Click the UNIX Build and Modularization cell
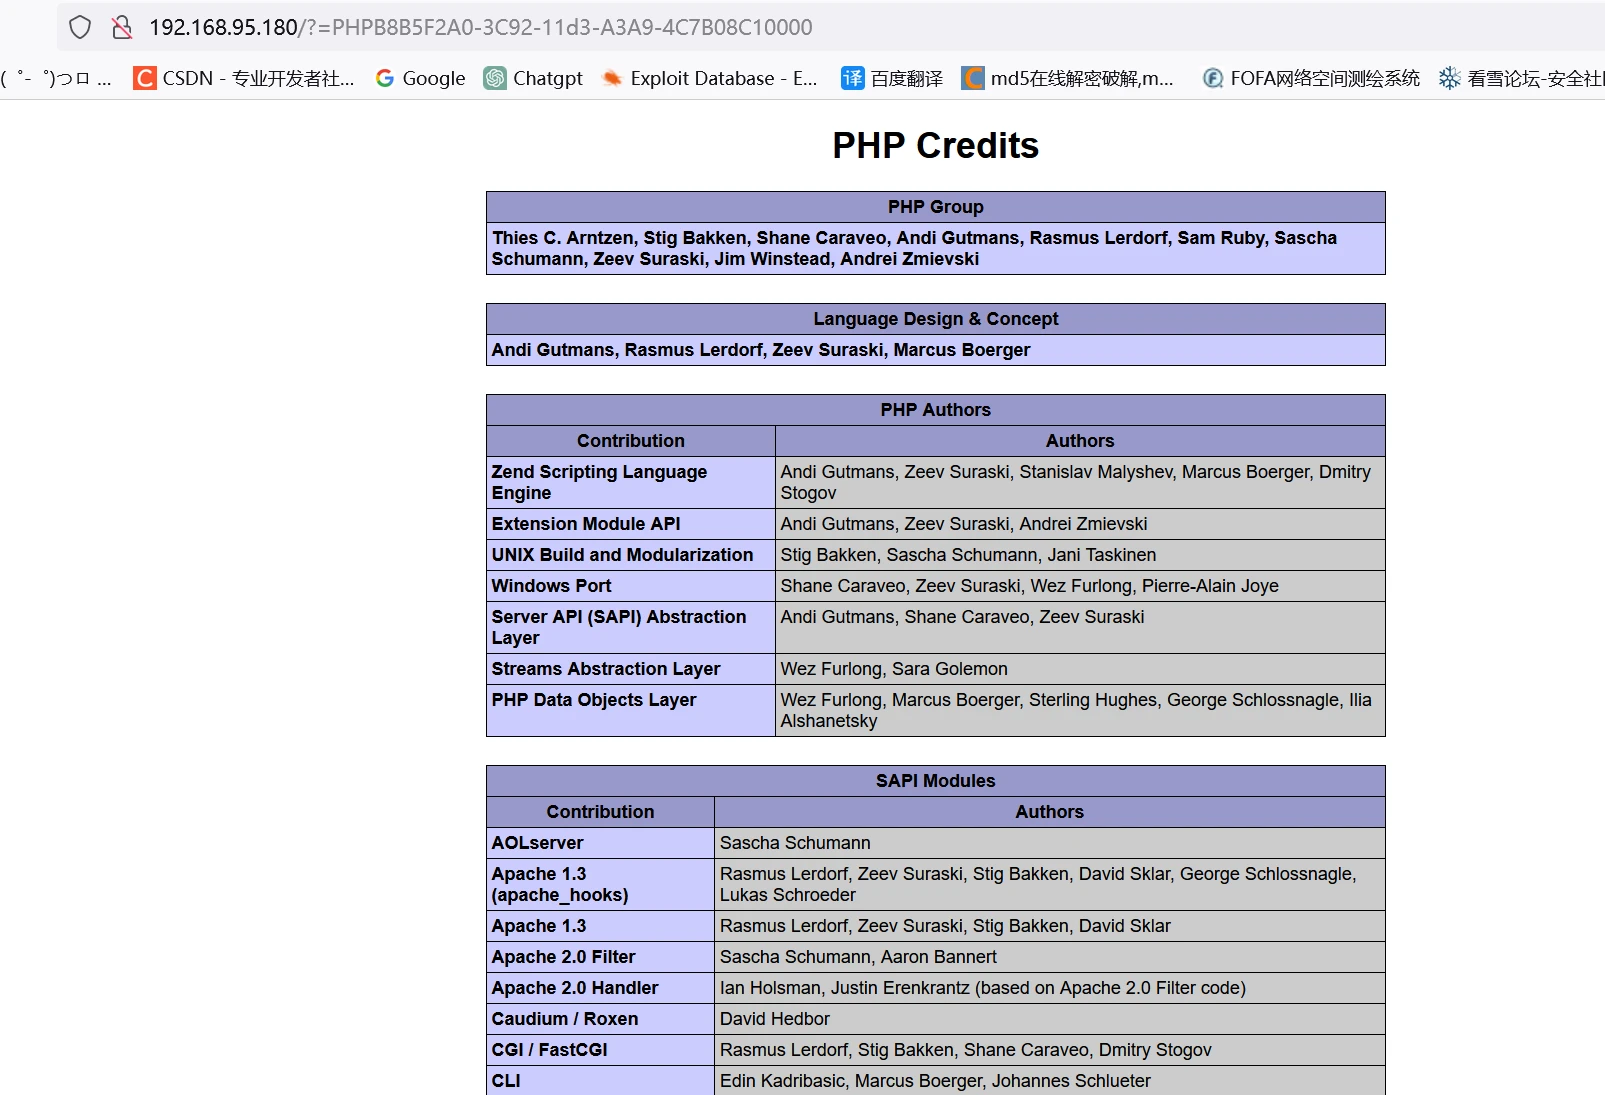The image size is (1605, 1095). (x=631, y=555)
